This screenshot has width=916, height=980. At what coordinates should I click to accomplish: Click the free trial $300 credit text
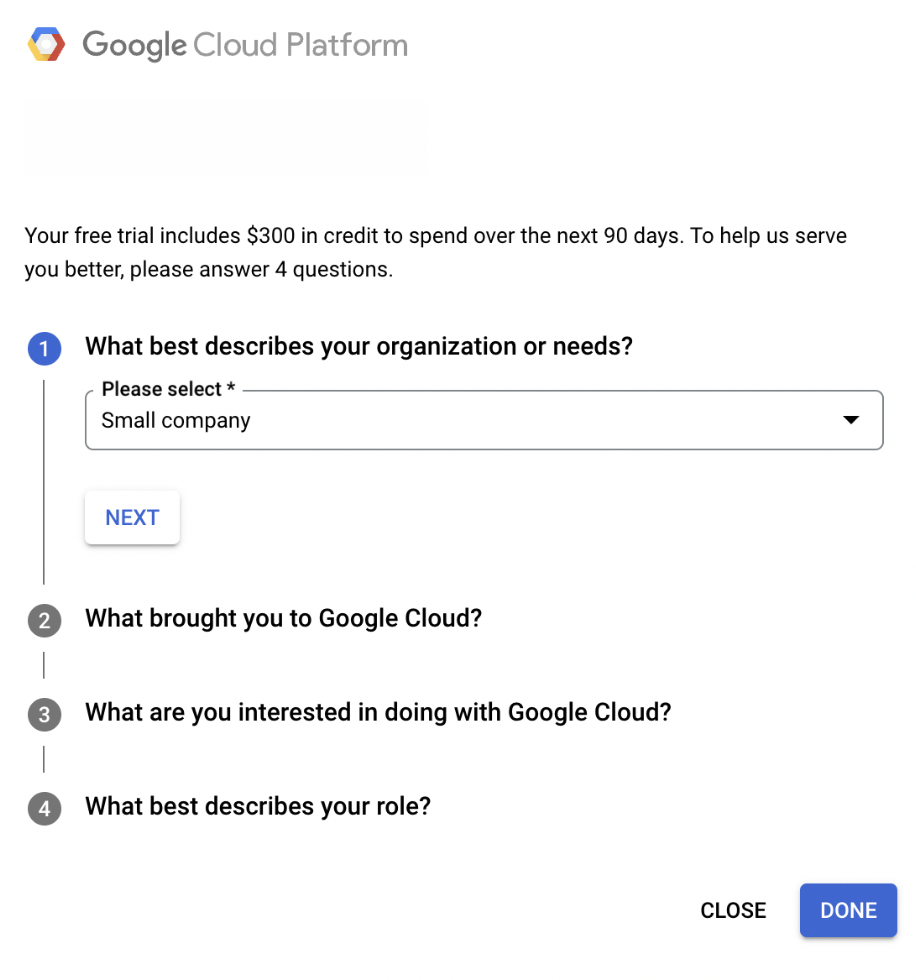[x=436, y=252]
